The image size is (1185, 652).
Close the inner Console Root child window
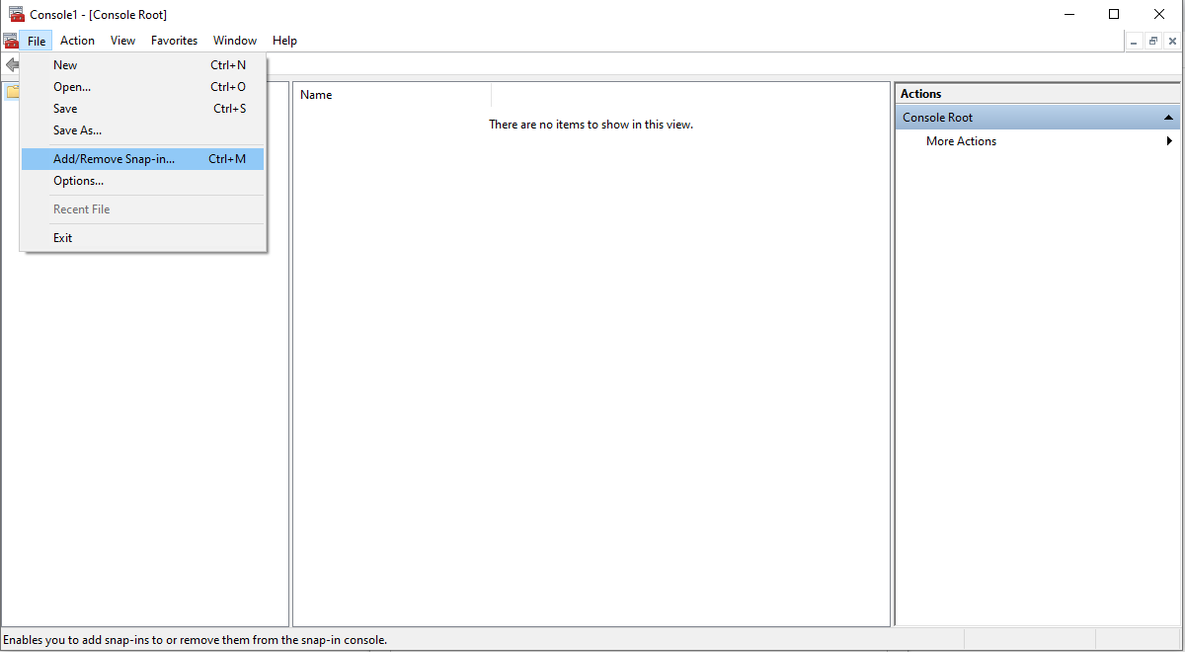1172,41
